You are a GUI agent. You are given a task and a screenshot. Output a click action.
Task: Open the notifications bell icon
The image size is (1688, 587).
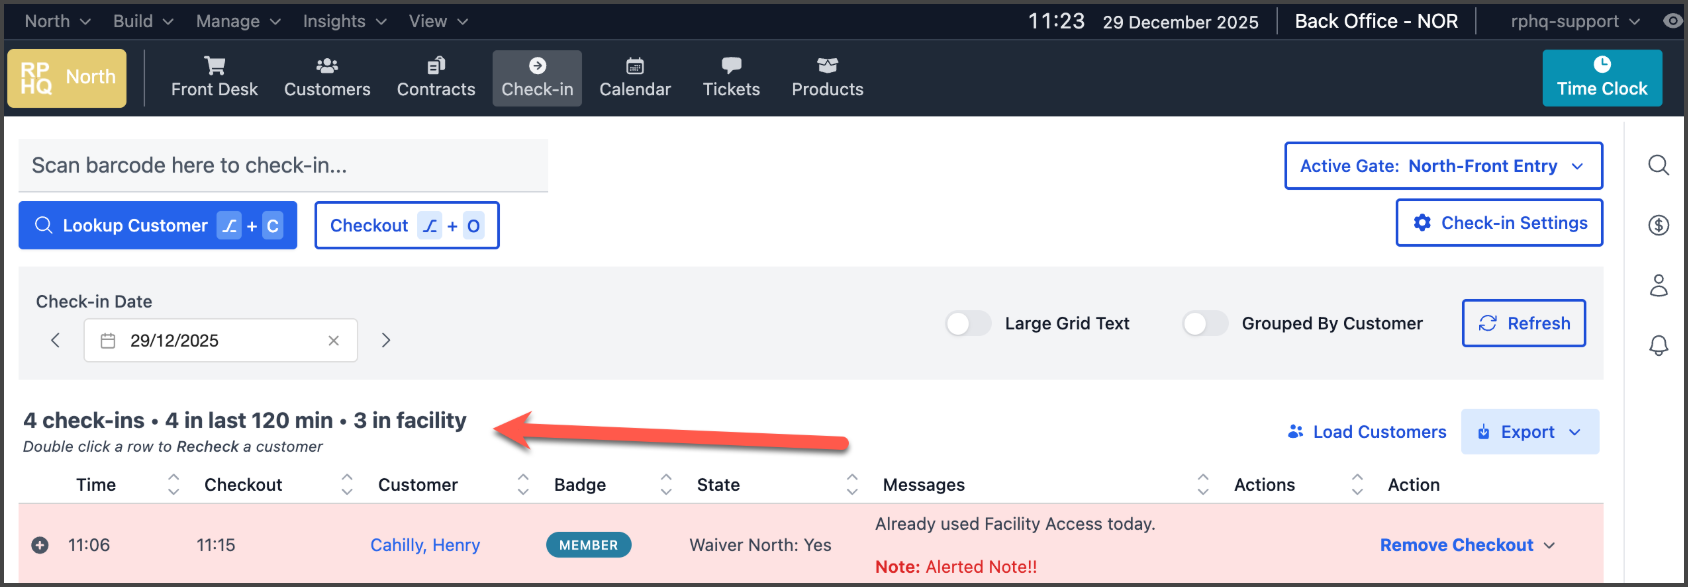pos(1658,345)
